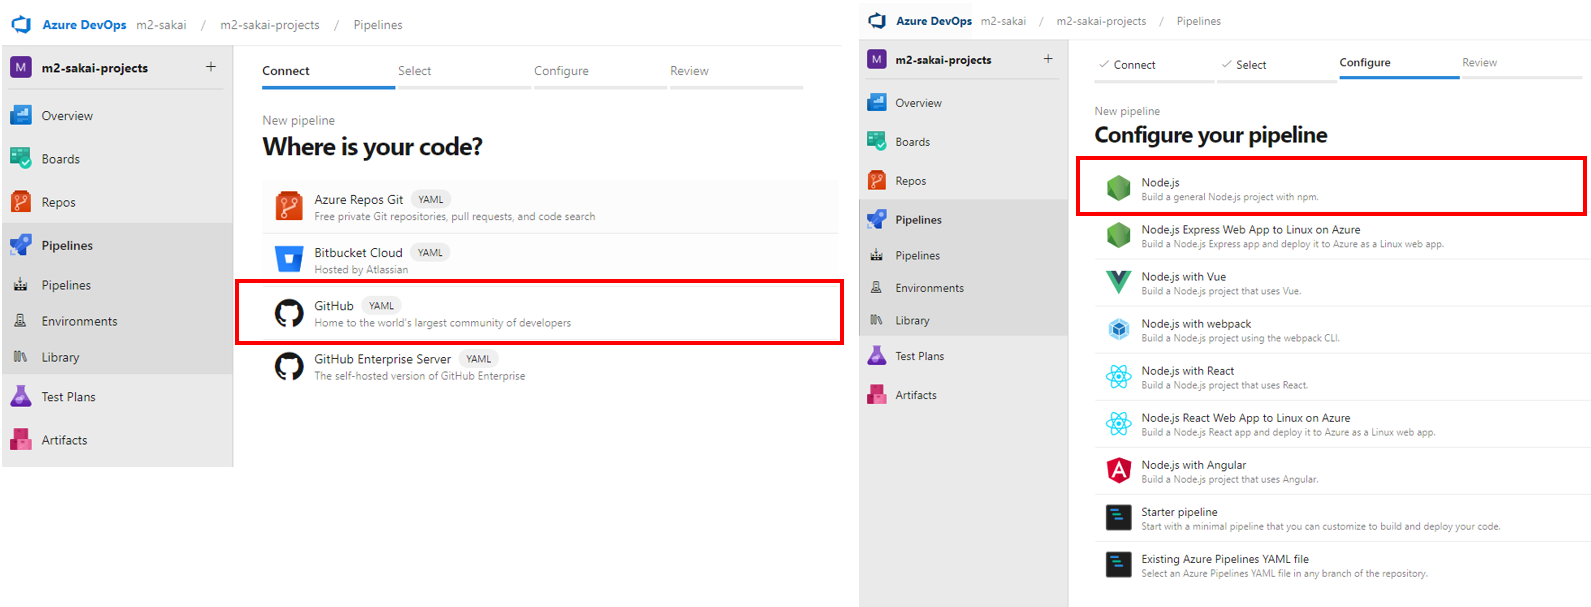Open Repos icon in right window sidebar
Screen dimensions: 1591x607
877,180
